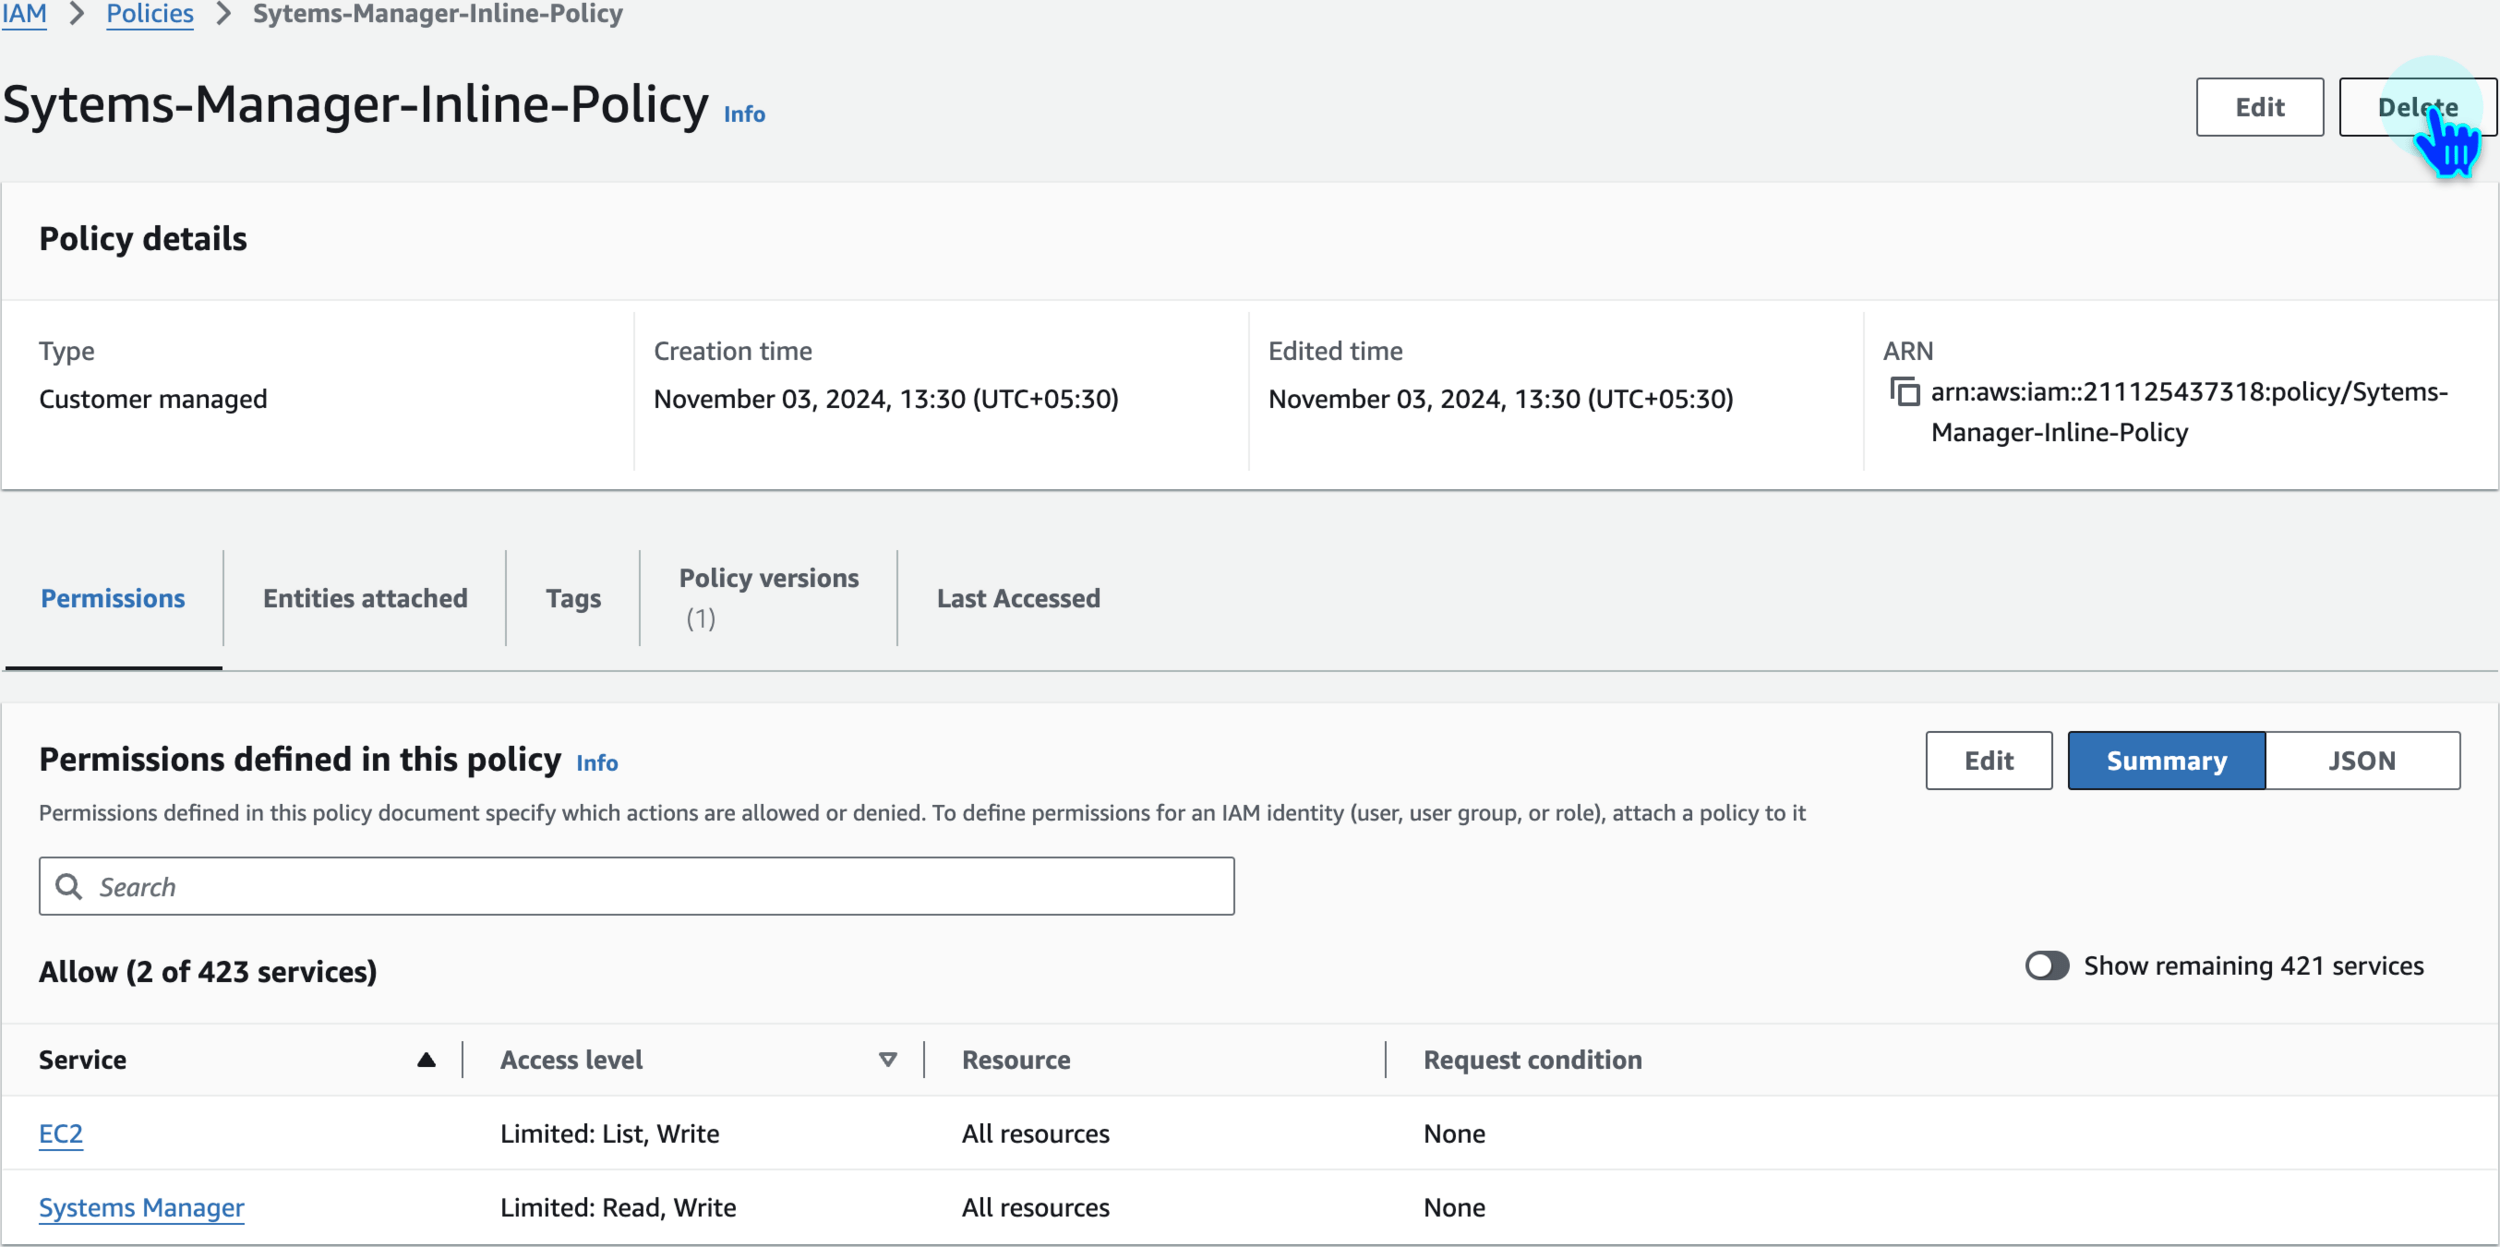Open the Permissions tab
2500x1247 pixels.
tap(113, 598)
